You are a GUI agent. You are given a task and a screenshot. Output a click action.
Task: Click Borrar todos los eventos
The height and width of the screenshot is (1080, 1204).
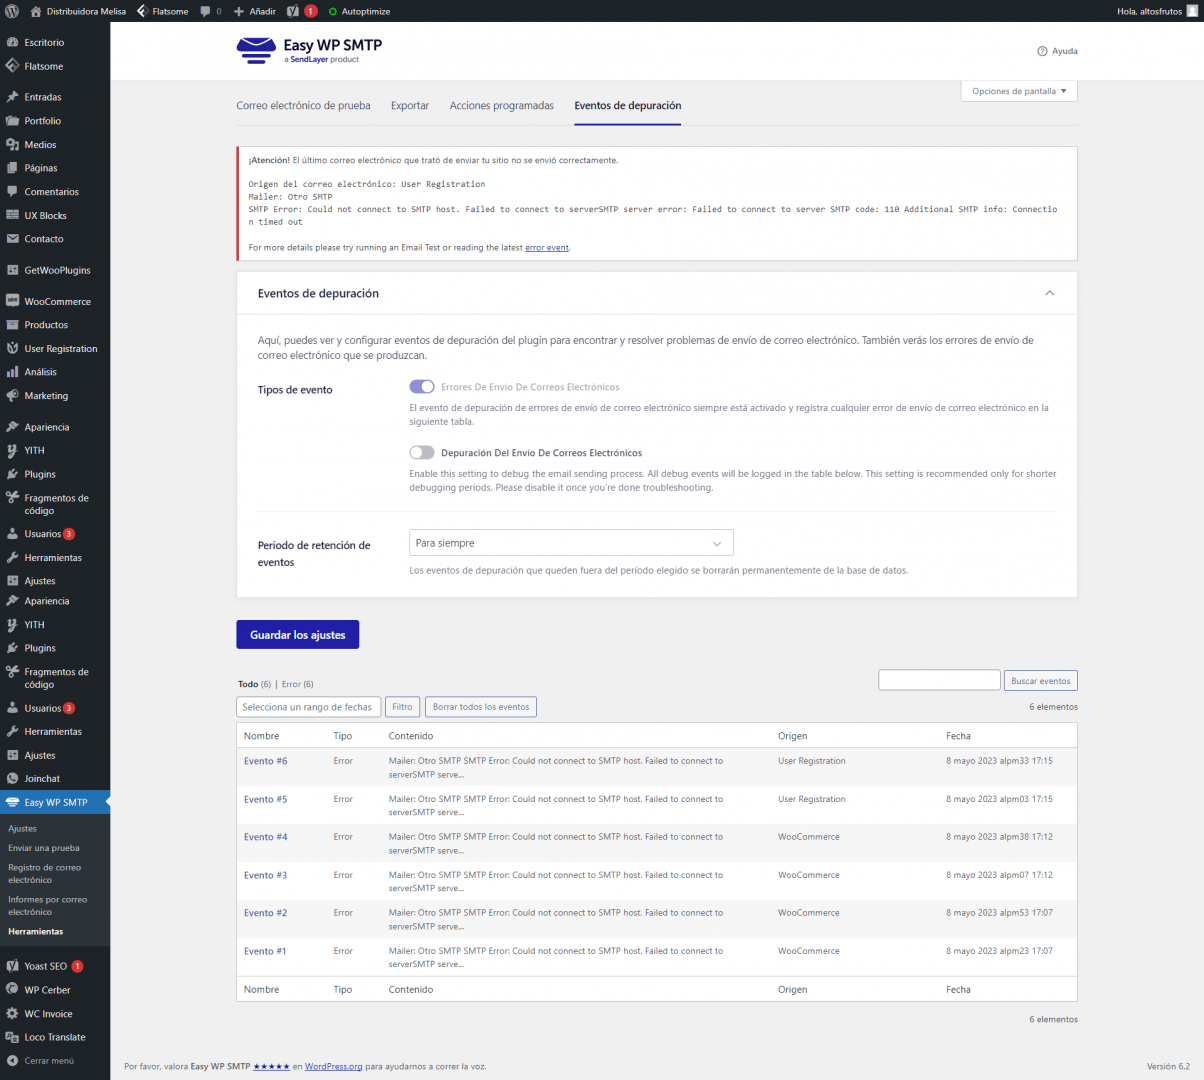(481, 707)
